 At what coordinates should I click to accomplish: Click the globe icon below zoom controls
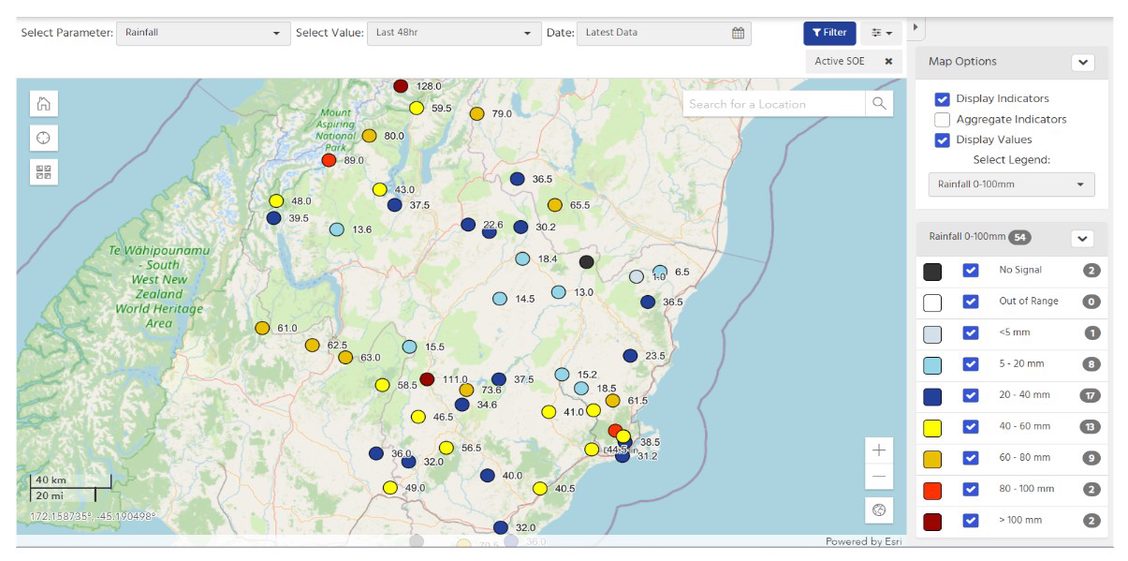point(878,510)
